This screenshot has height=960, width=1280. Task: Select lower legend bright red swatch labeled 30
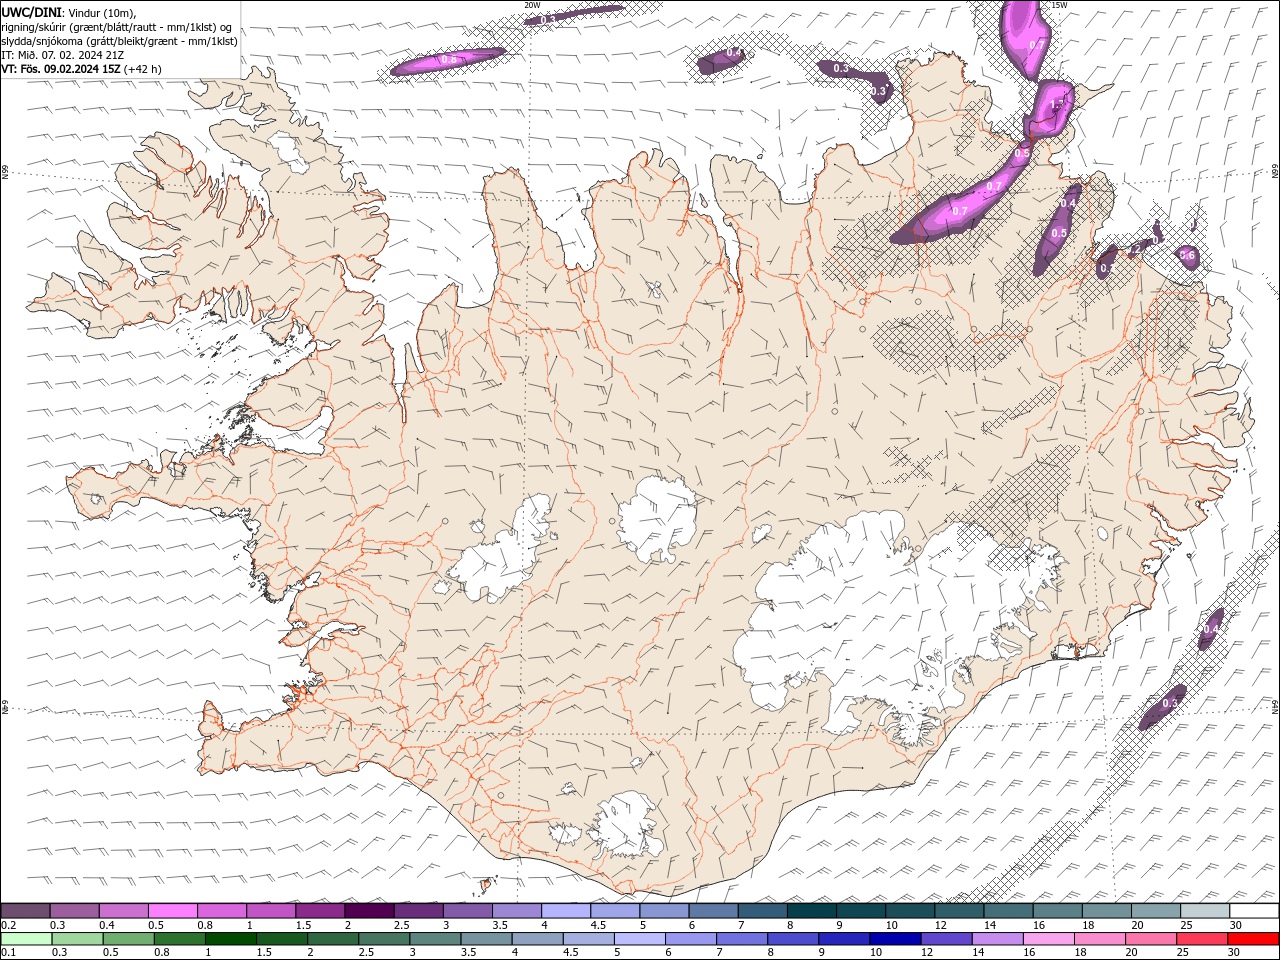1253,939
